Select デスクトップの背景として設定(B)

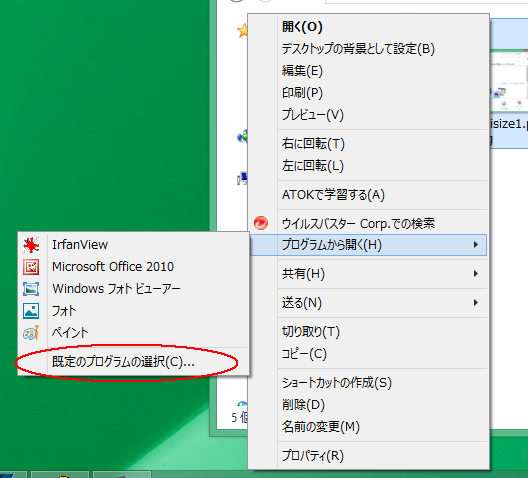tap(369, 49)
